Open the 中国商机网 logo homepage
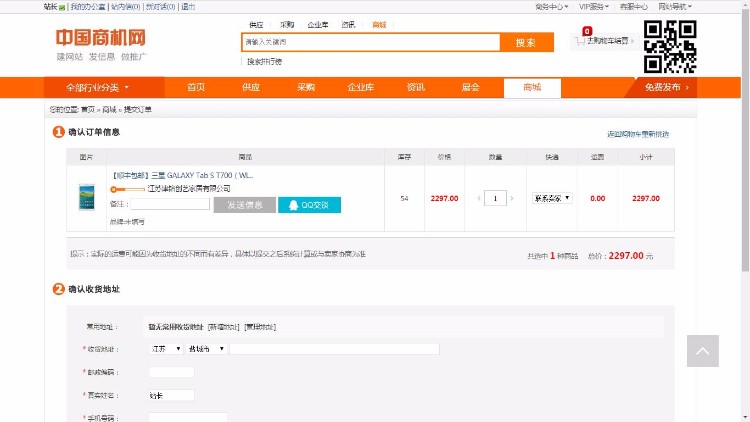This screenshot has height=422, width=750. [x=100, y=38]
